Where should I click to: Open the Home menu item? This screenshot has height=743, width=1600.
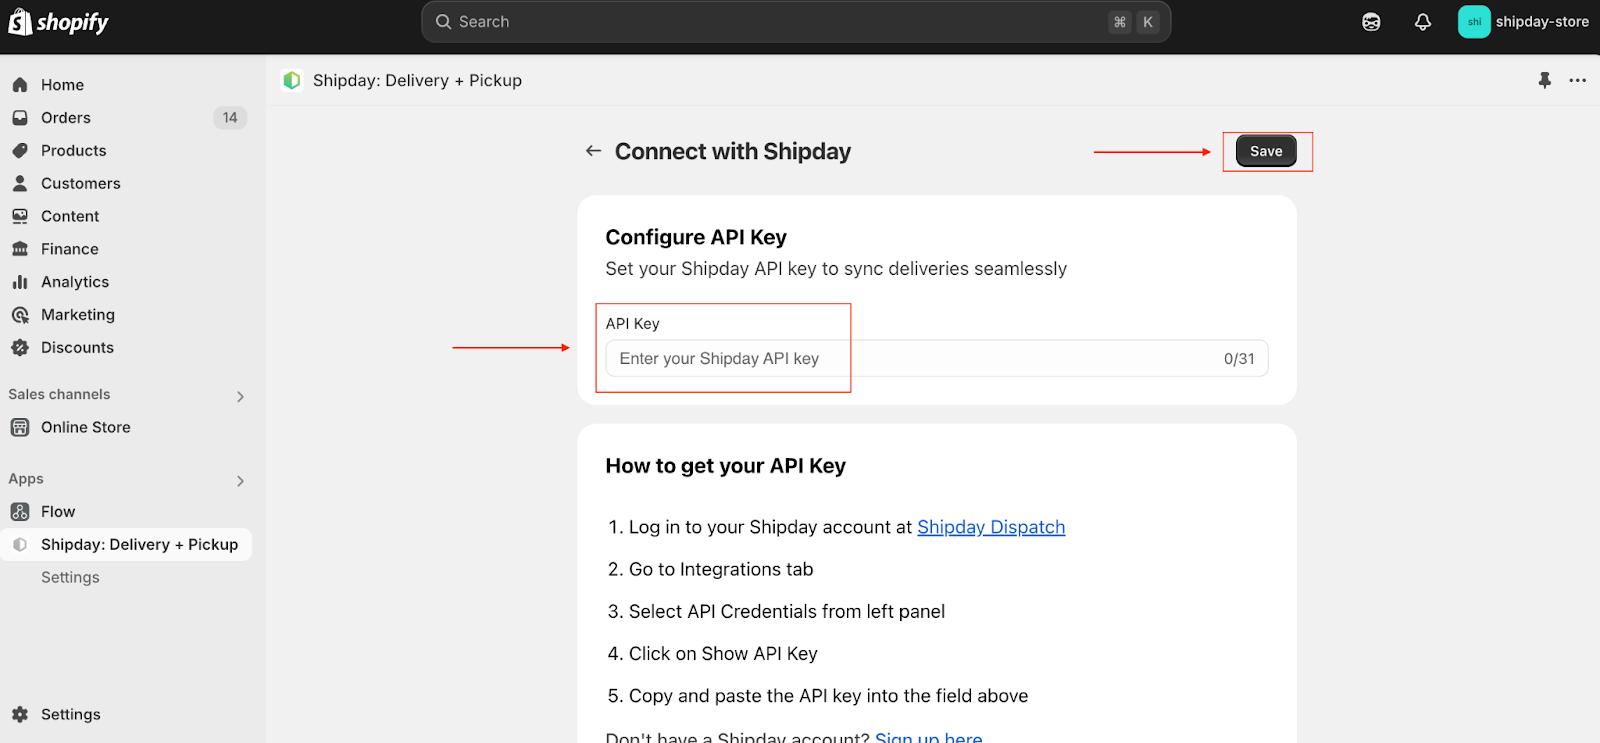62,85
